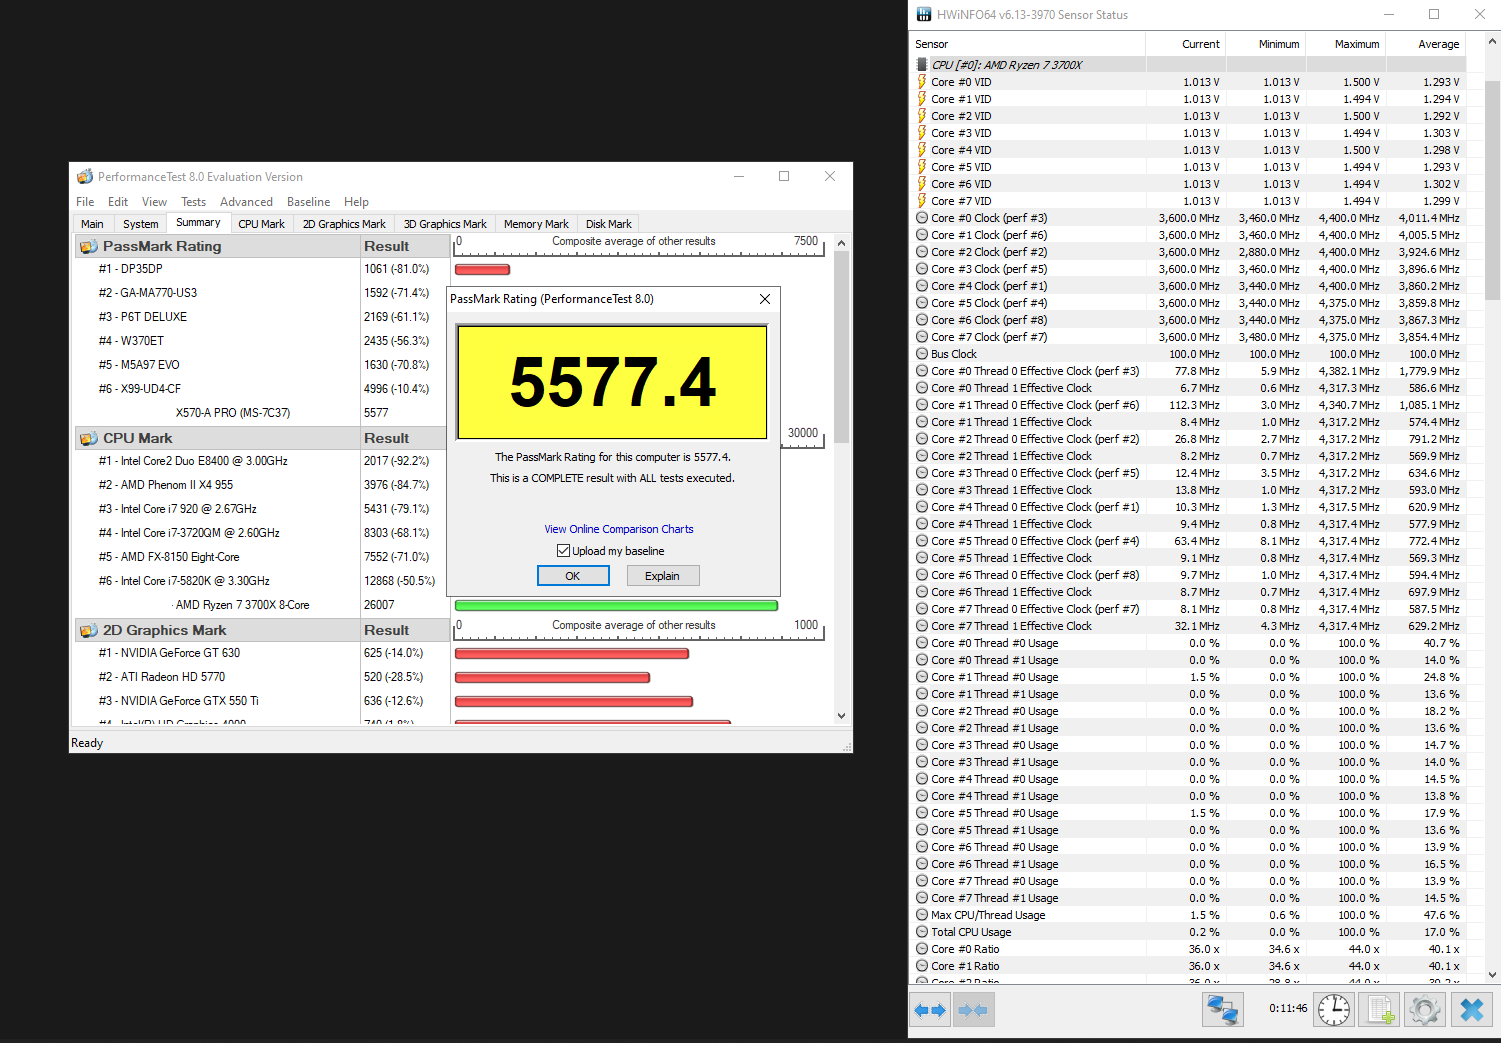
Task: Click the icon next to Total CPU Usage
Action: [922, 932]
